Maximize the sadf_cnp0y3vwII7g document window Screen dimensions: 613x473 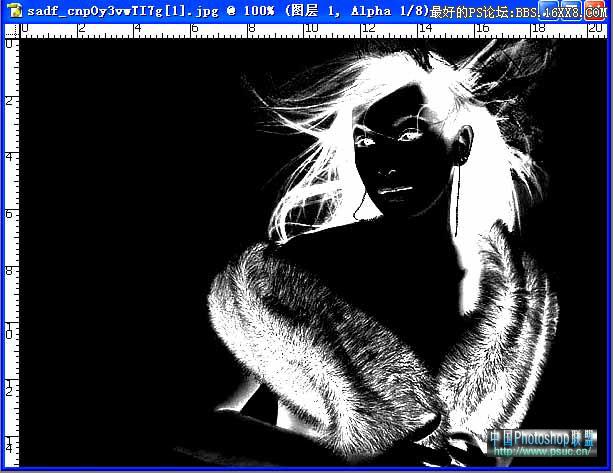click(571, 11)
